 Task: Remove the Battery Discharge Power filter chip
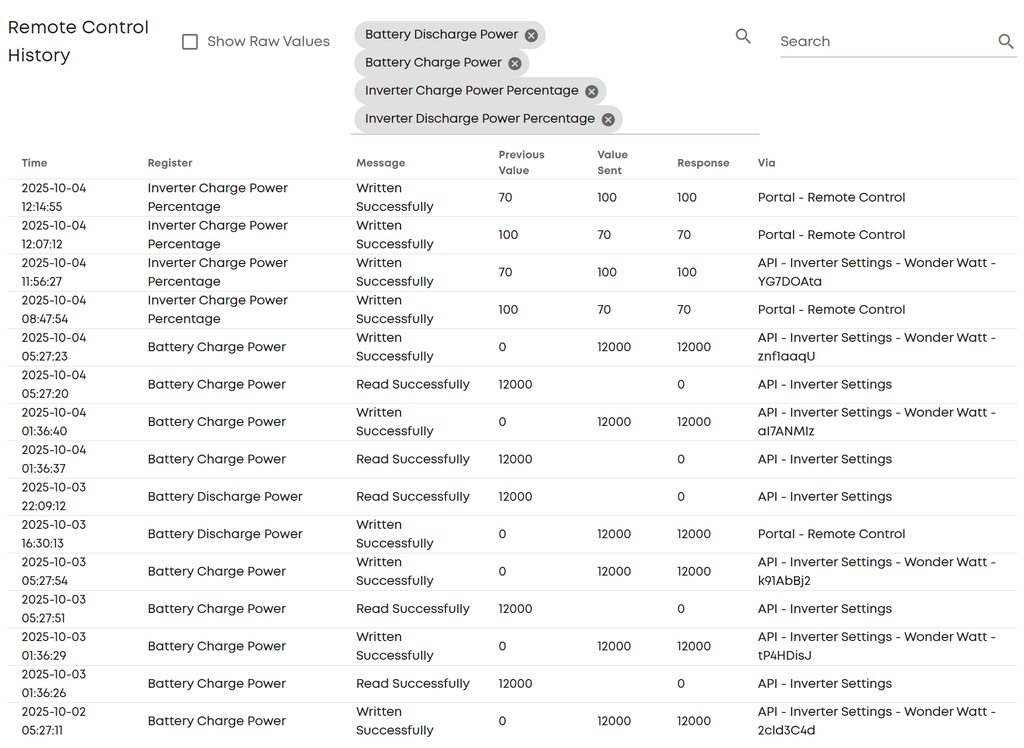click(x=531, y=35)
